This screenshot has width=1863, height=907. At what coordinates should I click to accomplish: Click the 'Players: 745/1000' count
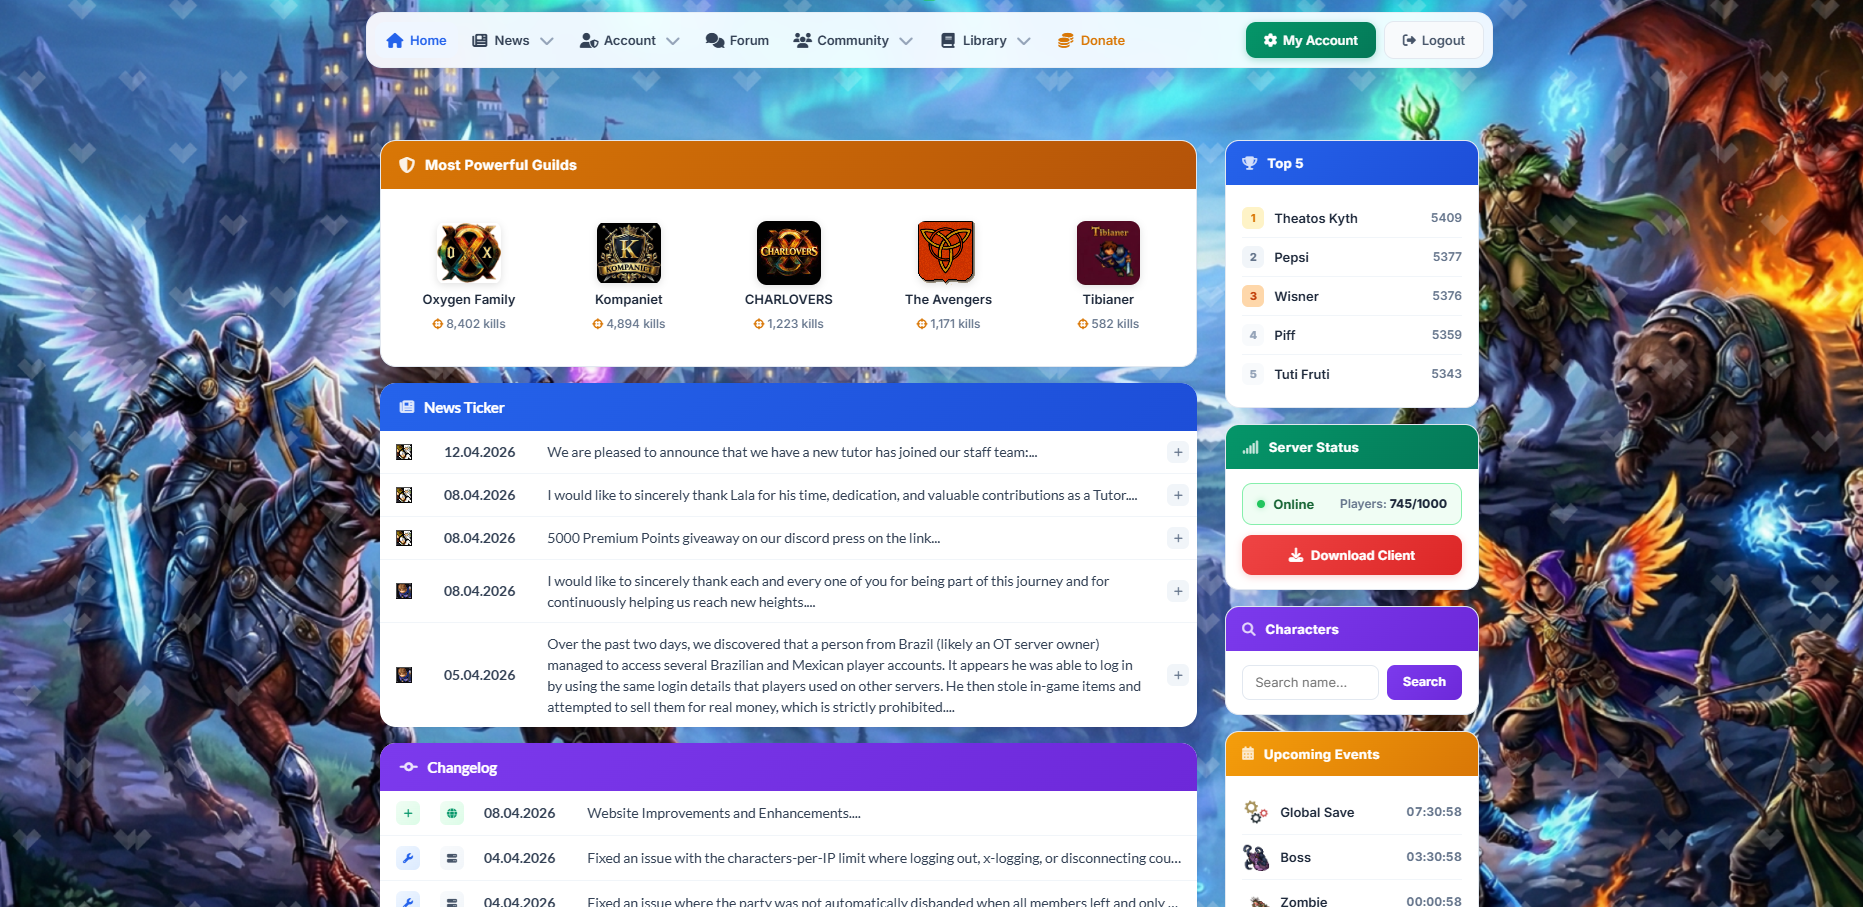tap(1393, 504)
